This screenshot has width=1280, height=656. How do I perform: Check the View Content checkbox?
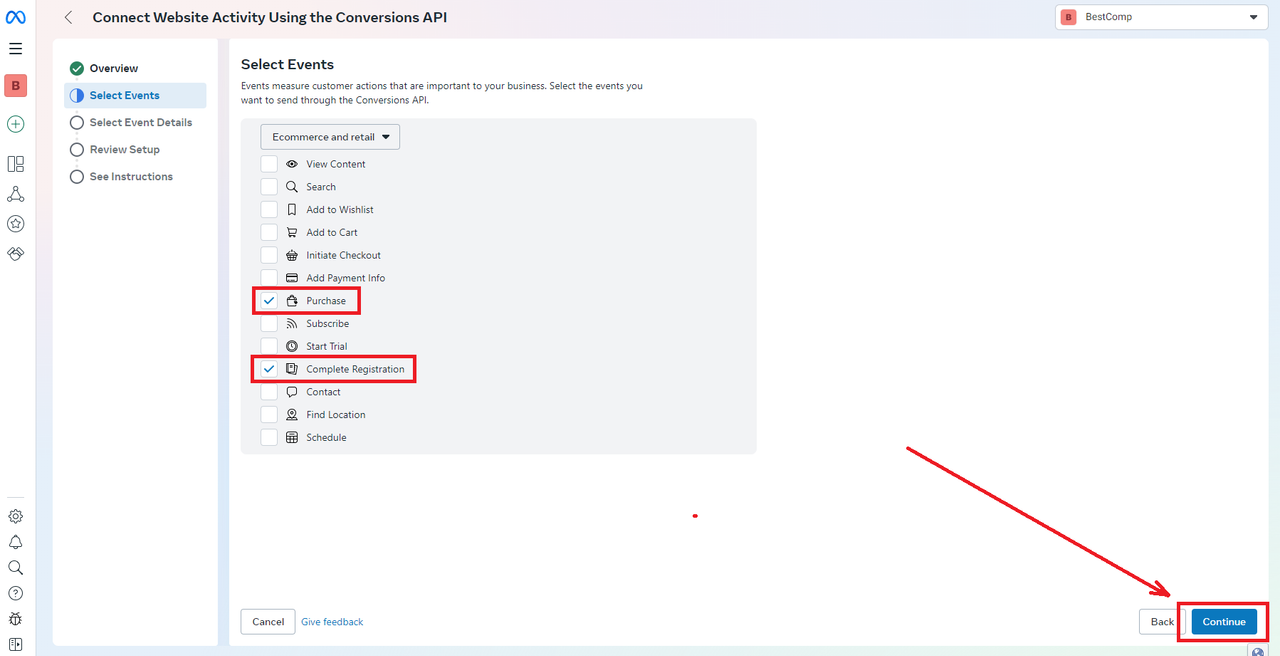(269, 164)
